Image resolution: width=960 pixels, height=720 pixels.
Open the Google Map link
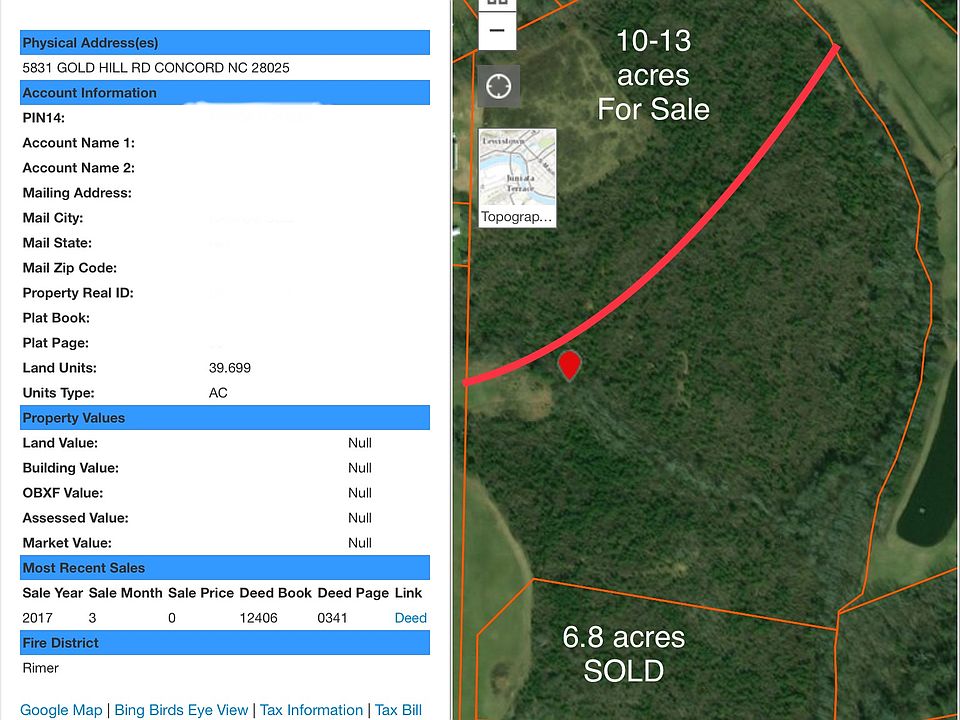tap(61, 710)
